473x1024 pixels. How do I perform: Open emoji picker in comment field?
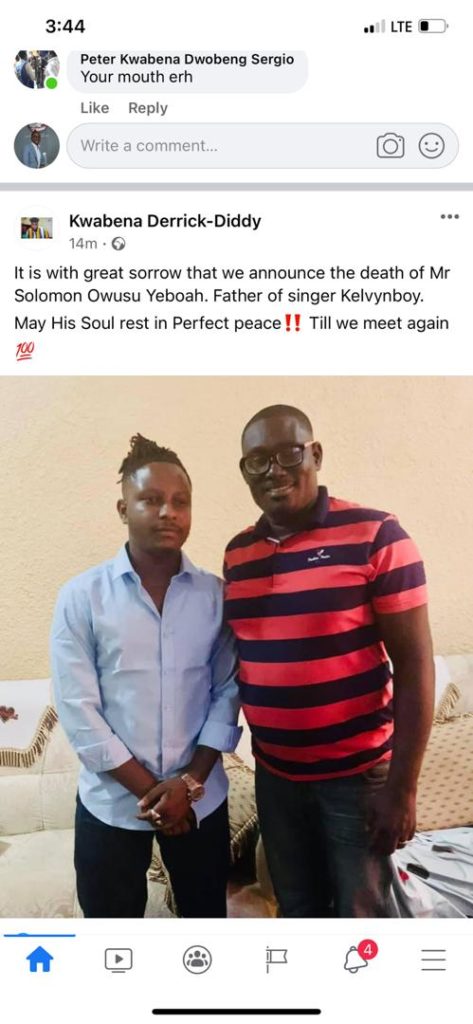[x=432, y=146]
